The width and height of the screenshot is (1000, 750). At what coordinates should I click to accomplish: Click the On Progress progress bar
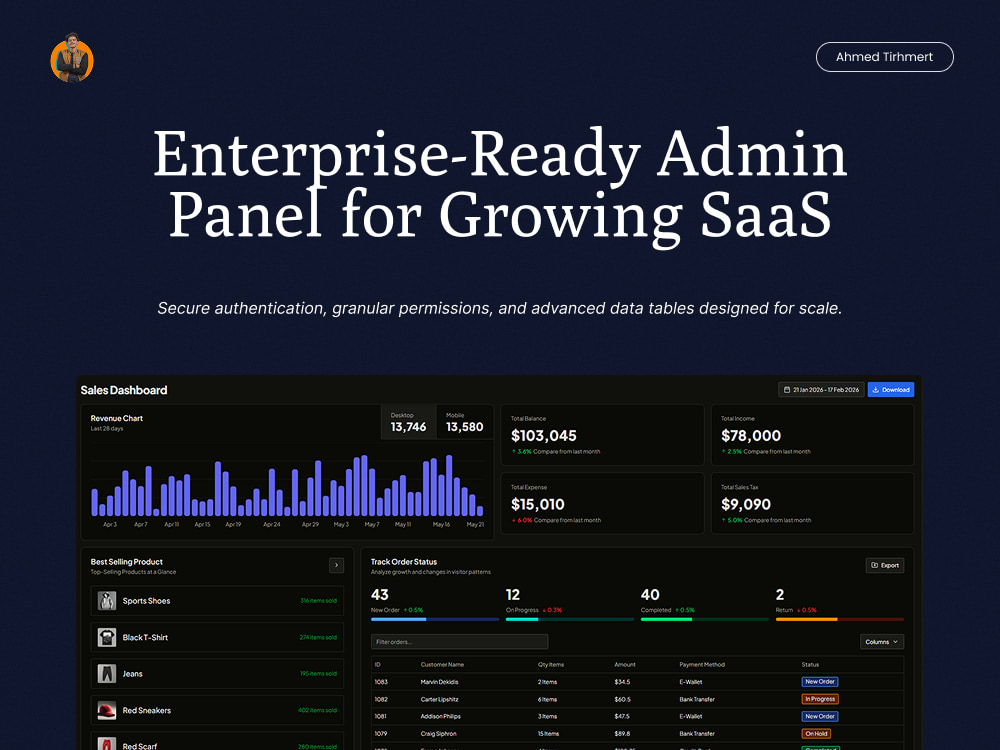(570, 619)
